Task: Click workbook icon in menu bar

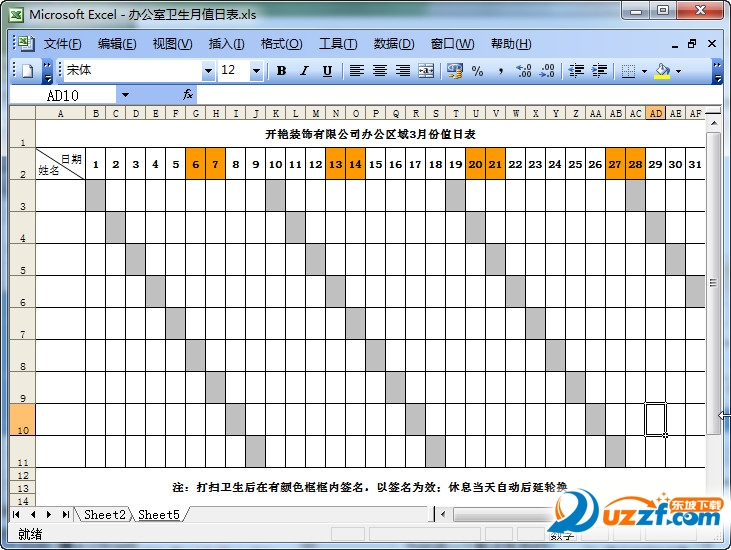Action: pyautogui.click(x=27, y=43)
